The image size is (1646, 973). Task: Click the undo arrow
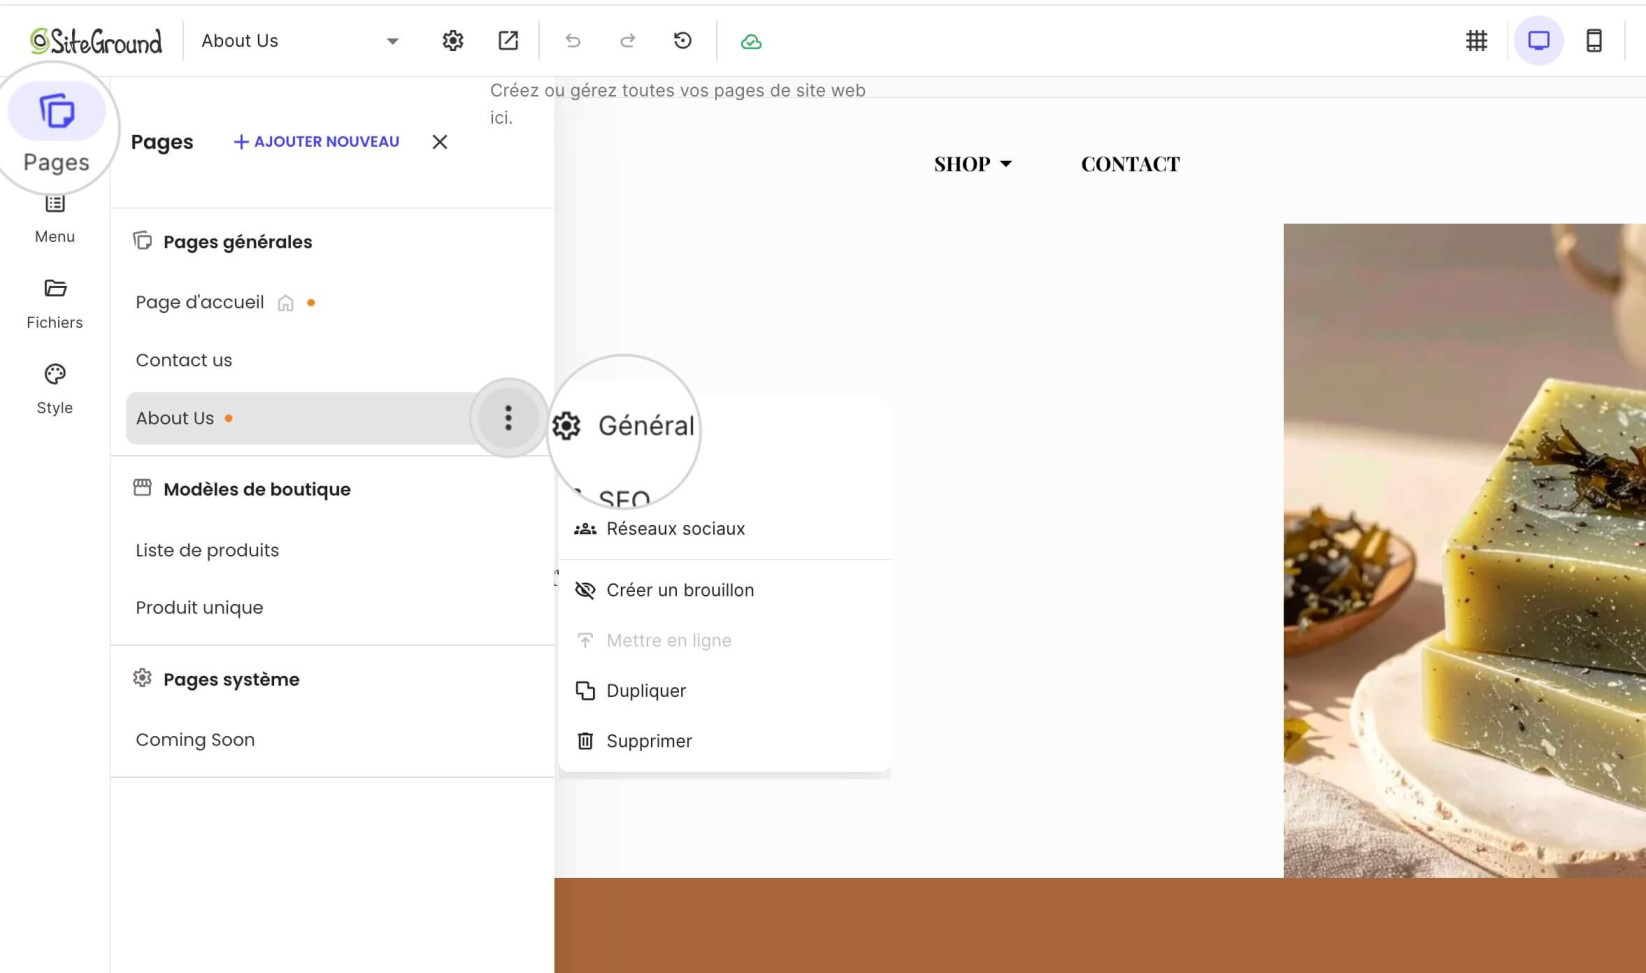(x=573, y=41)
